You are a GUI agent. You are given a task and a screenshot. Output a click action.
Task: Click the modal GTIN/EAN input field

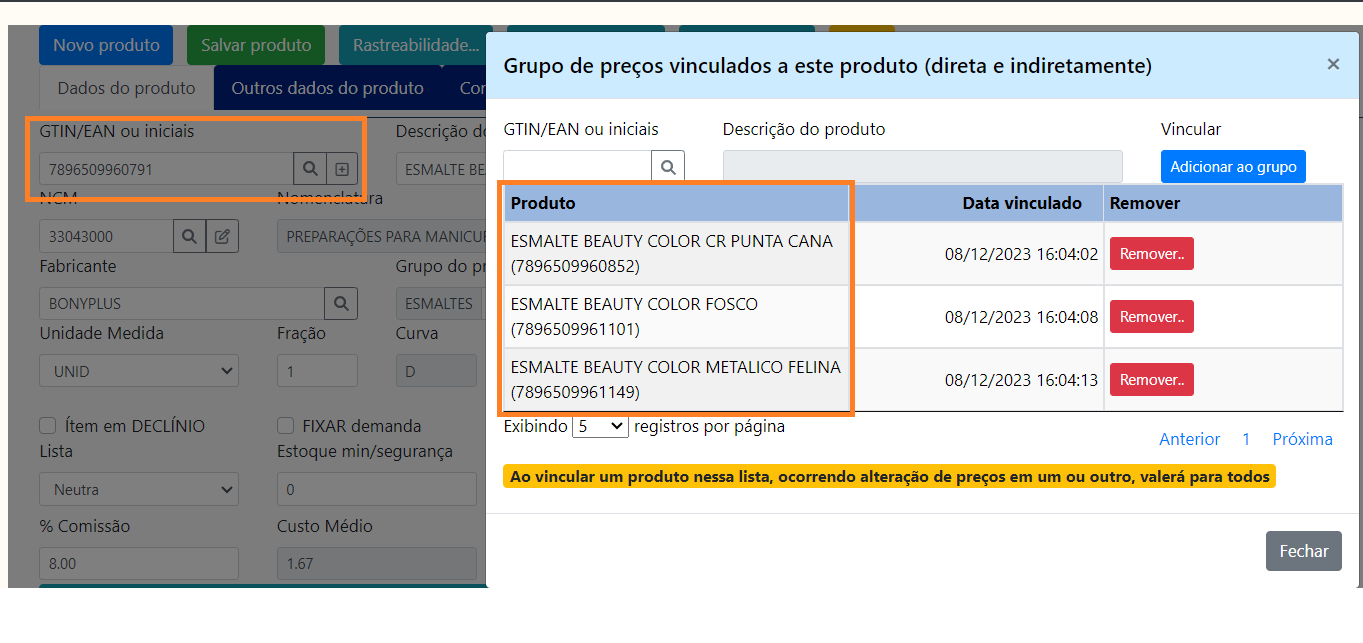click(577, 166)
